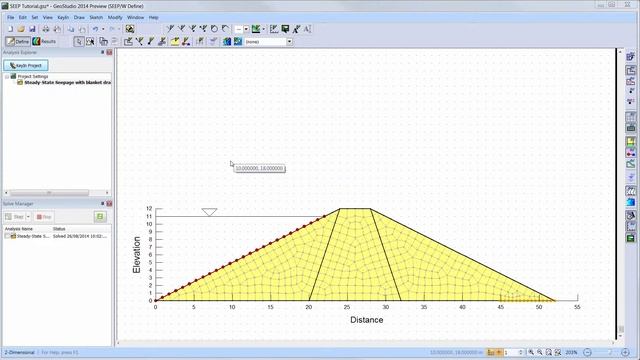Open the Draw menu

click(79, 18)
